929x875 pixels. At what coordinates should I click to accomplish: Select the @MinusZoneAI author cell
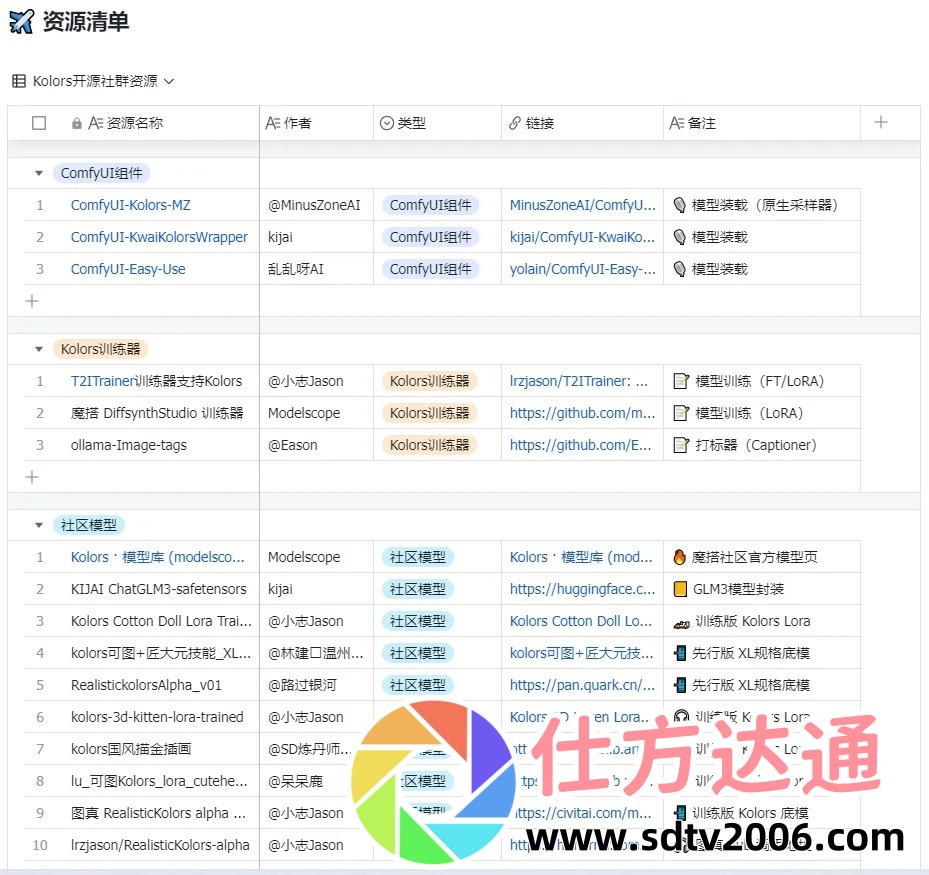tap(316, 205)
